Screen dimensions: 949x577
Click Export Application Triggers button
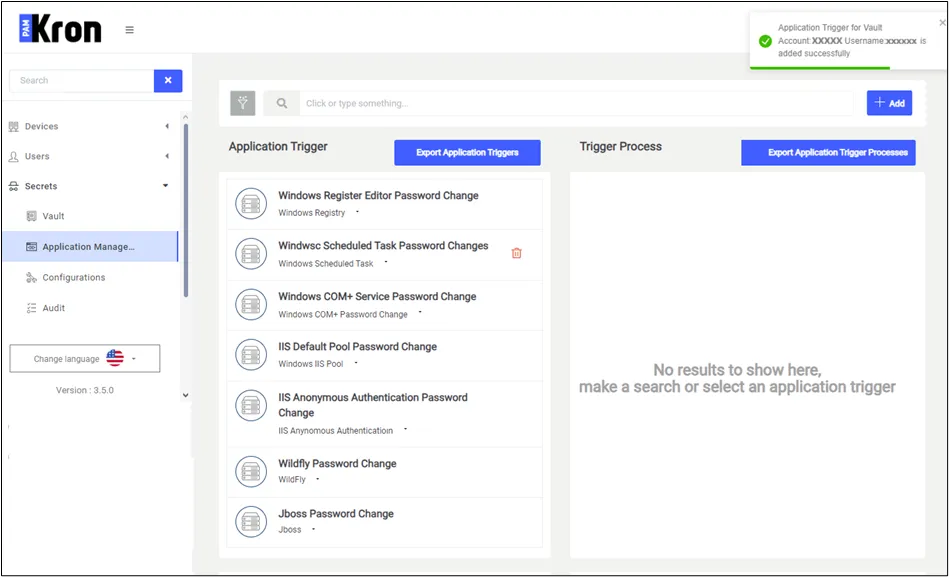point(467,153)
